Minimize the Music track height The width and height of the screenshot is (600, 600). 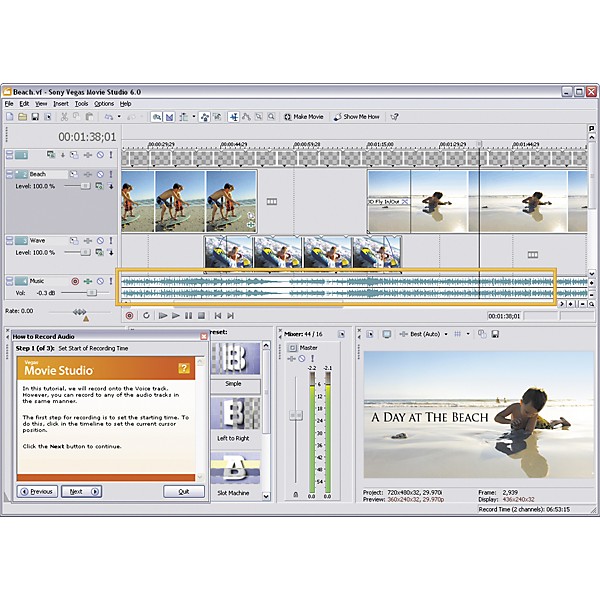[x=10, y=281]
